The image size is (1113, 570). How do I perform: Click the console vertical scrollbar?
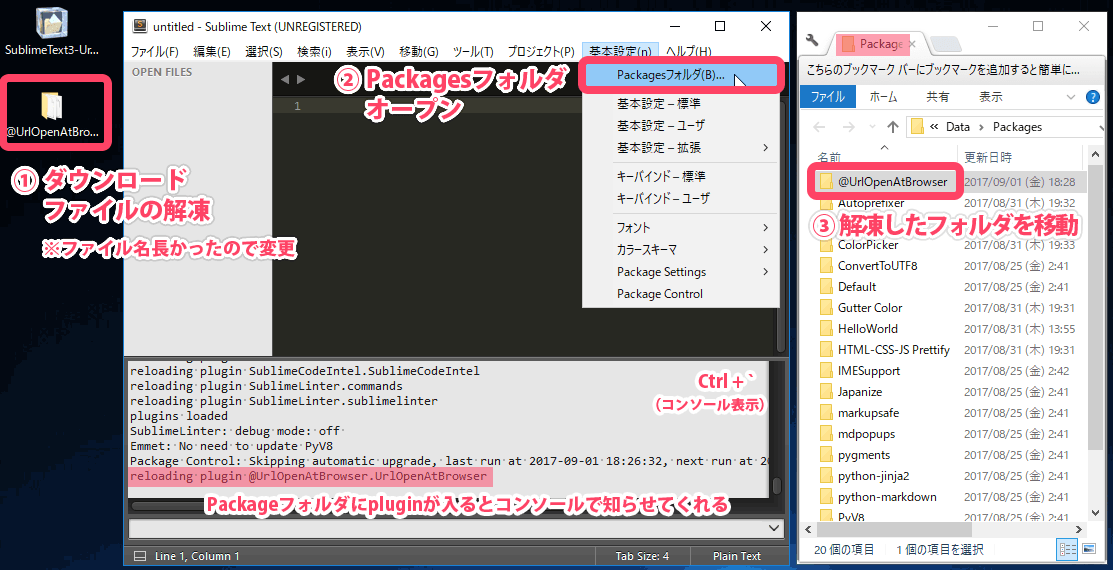click(x=777, y=486)
